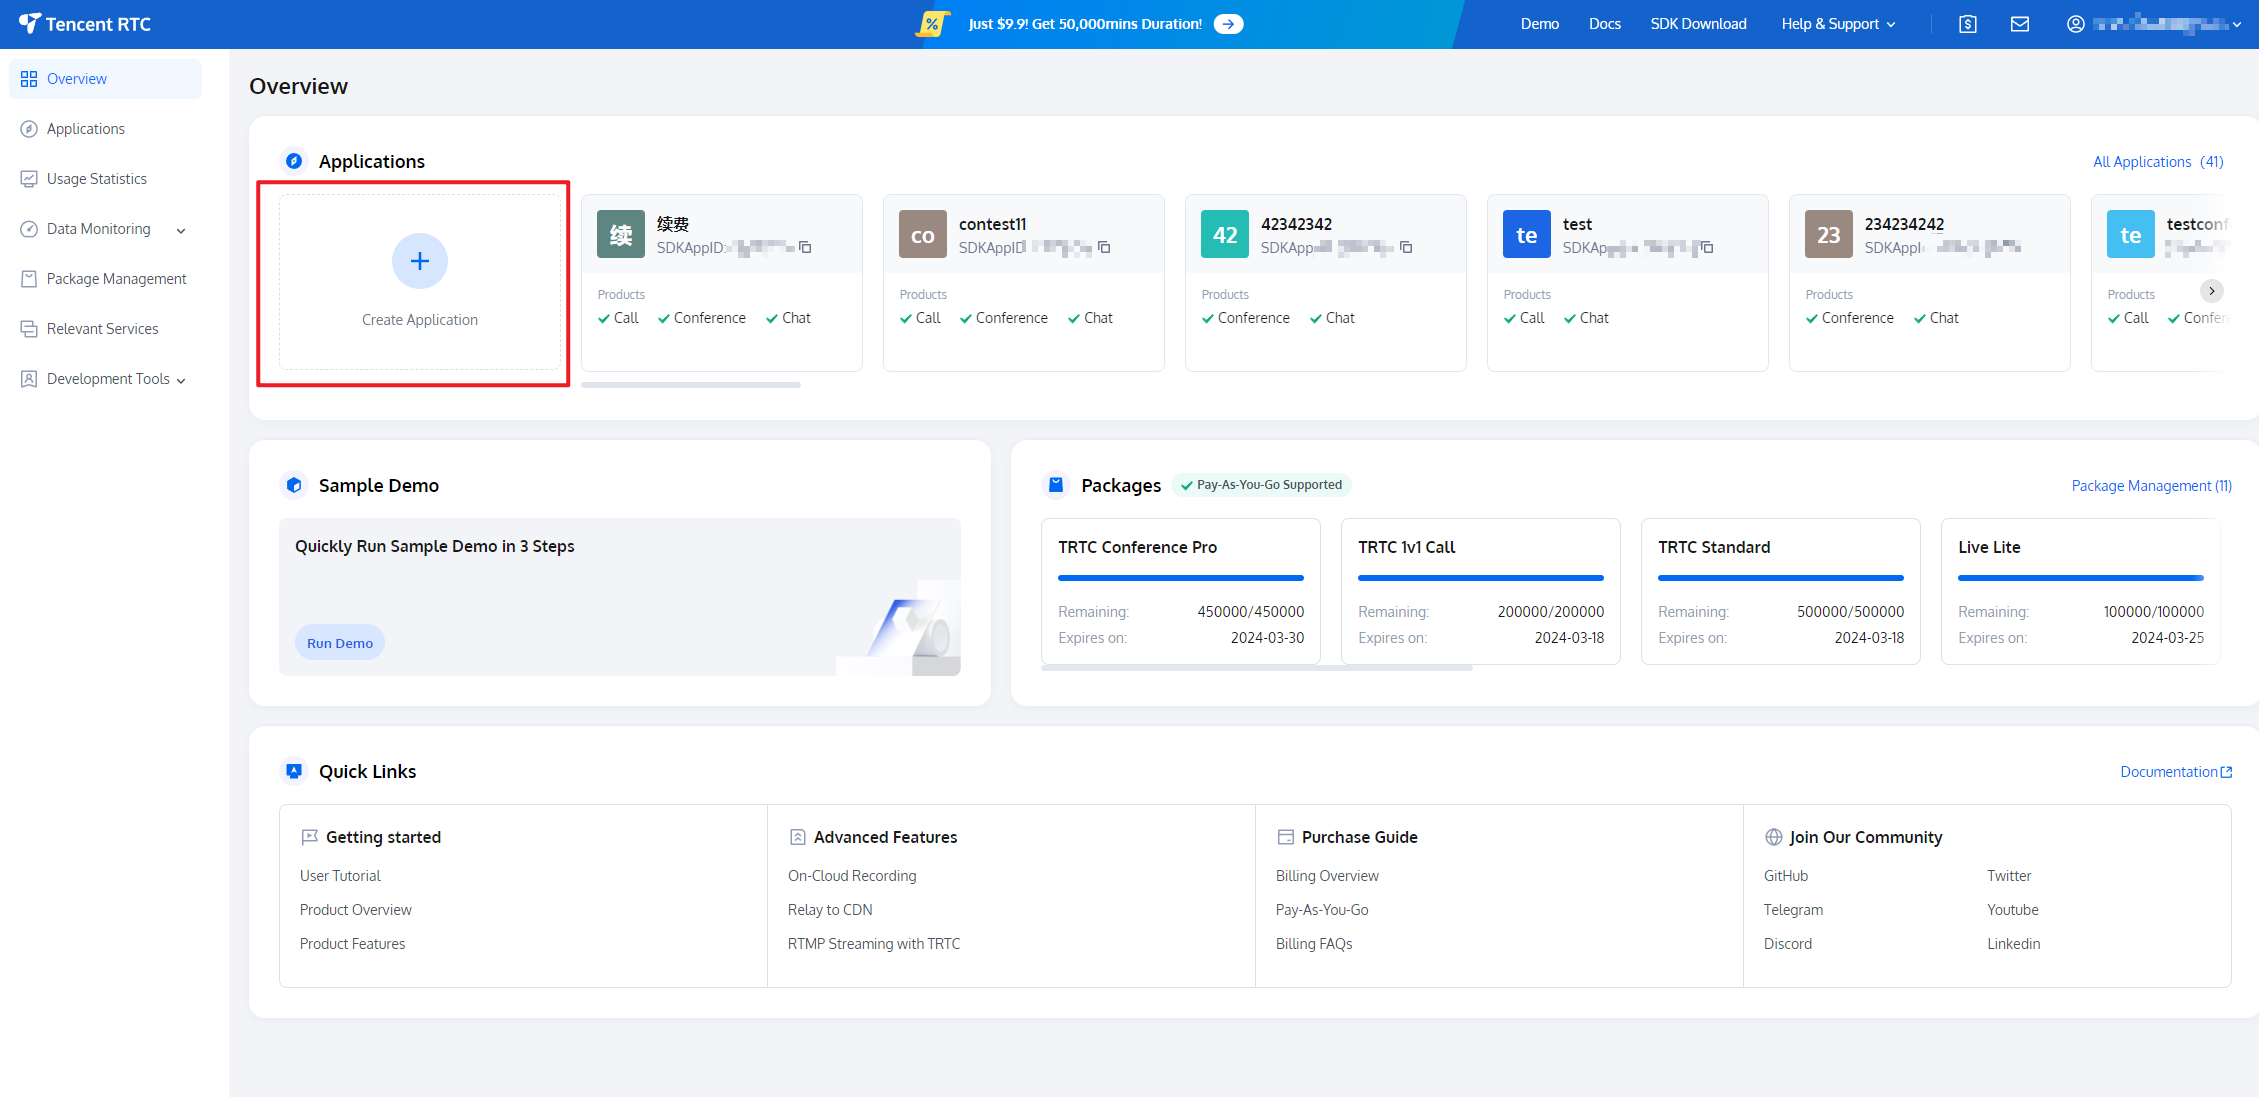Open SDK Download from the top menu
2259x1097 pixels.
[x=1698, y=23]
